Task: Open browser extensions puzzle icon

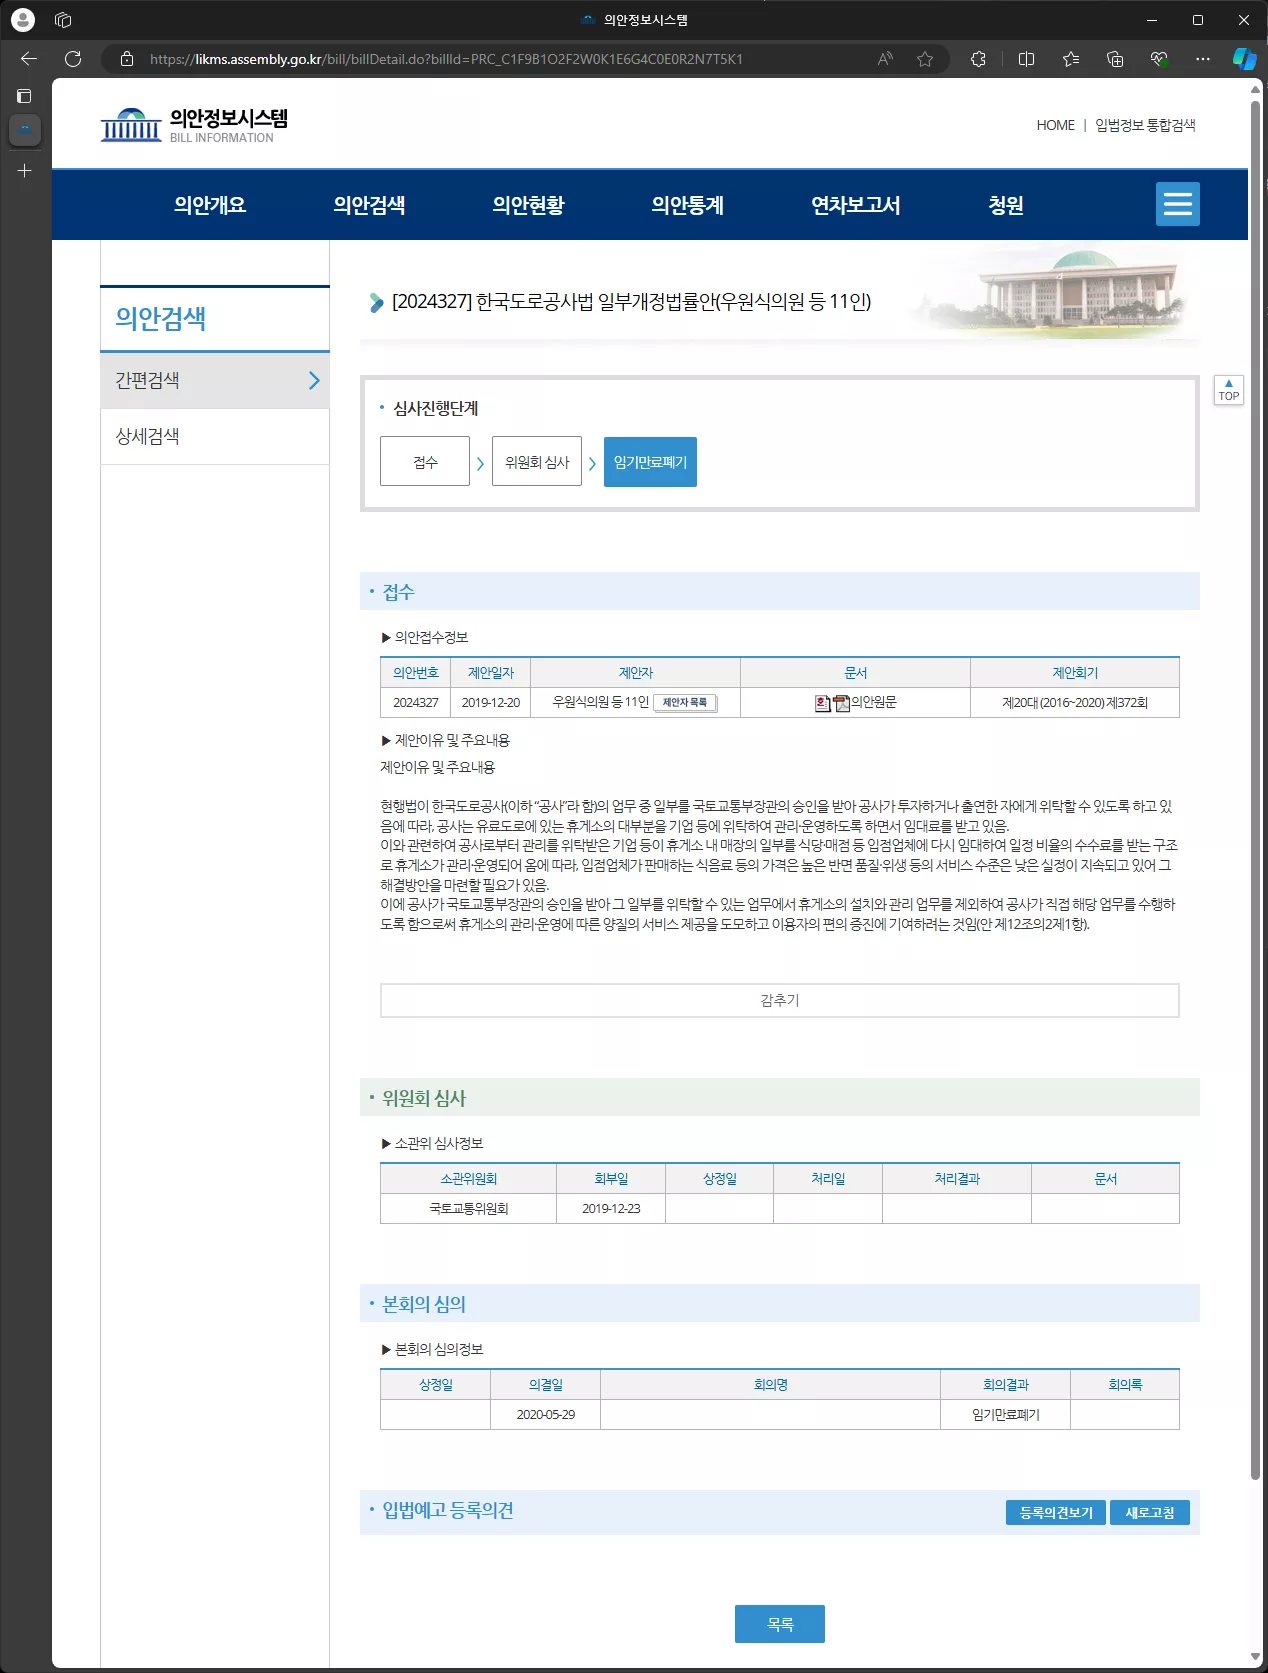Action: (978, 59)
